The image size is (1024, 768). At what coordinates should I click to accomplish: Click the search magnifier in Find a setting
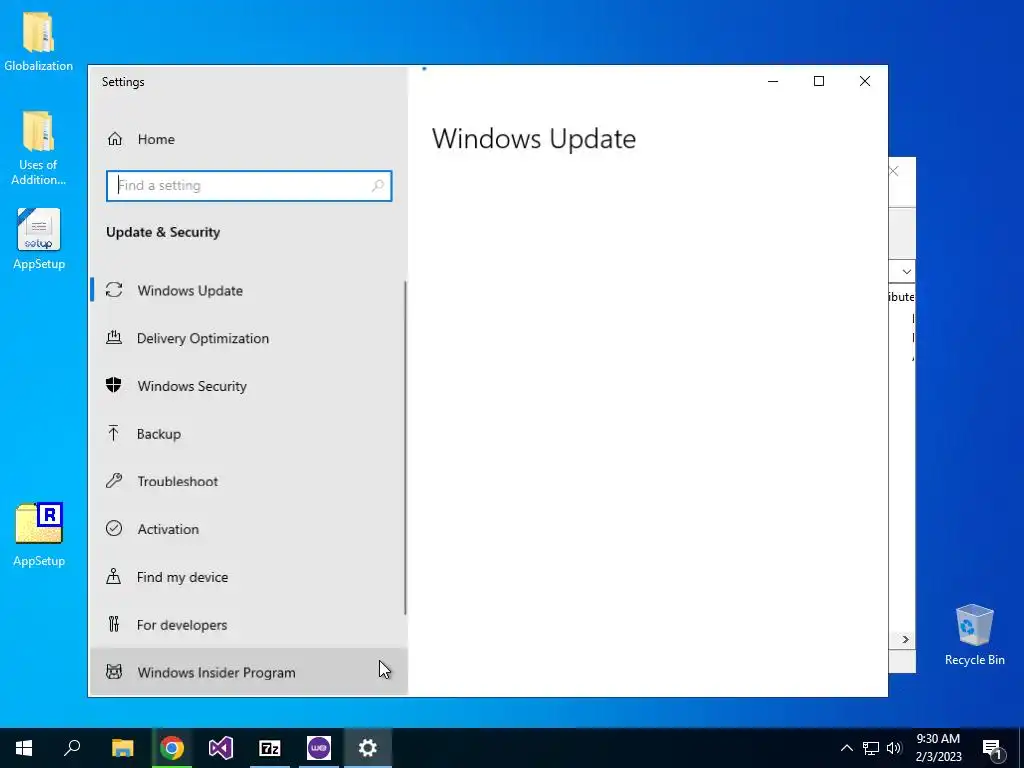click(377, 186)
